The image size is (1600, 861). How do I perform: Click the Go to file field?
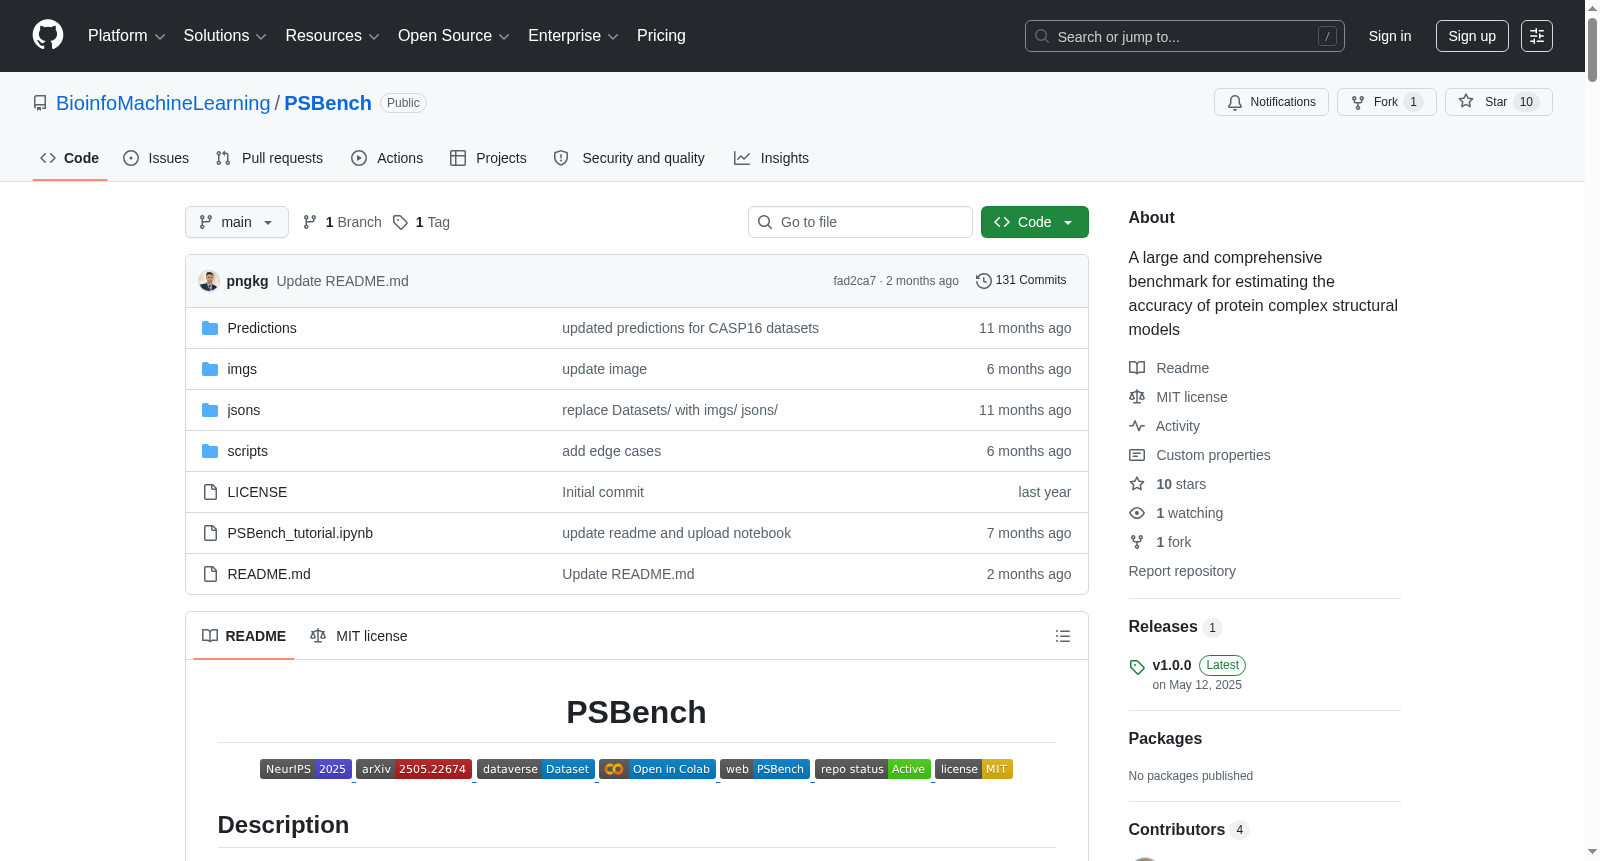[860, 222]
